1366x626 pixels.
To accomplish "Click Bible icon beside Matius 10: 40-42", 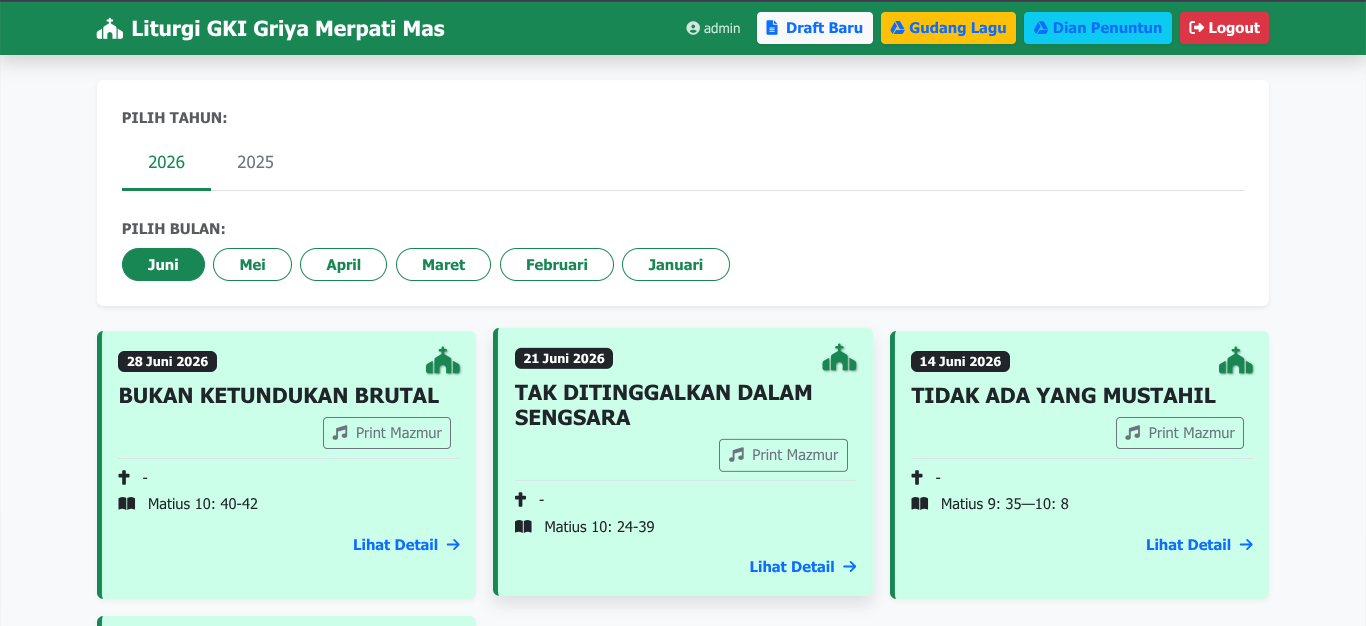I will (x=127, y=504).
